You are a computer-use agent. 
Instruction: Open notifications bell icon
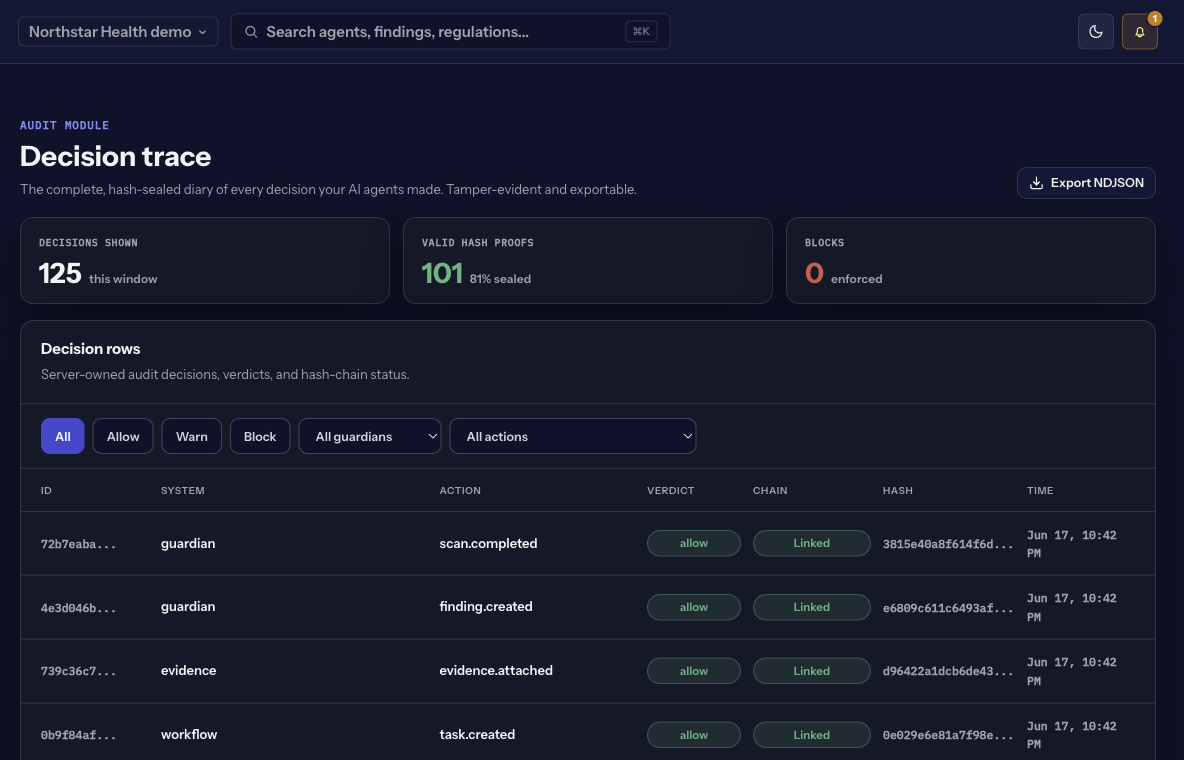[x=1139, y=32]
